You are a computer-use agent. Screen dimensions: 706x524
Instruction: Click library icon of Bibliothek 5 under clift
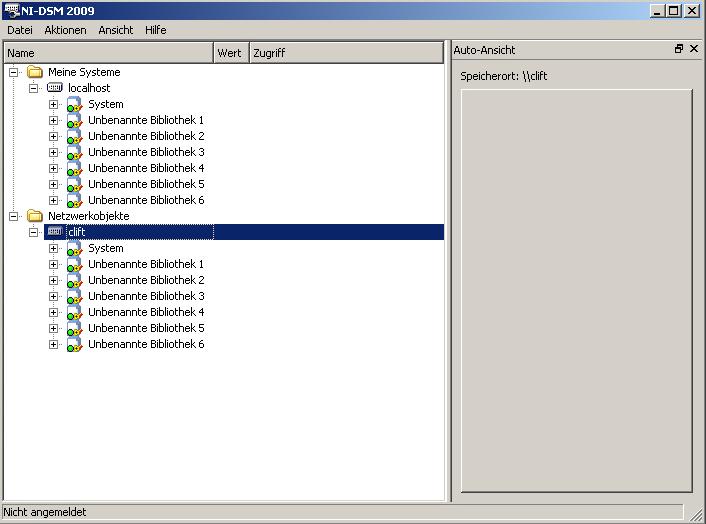tap(74, 328)
